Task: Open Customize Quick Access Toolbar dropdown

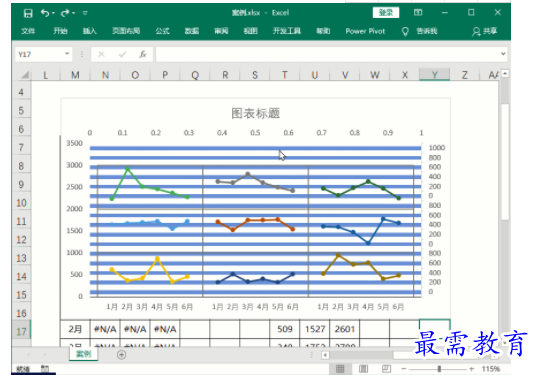Action: click(85, 13)
